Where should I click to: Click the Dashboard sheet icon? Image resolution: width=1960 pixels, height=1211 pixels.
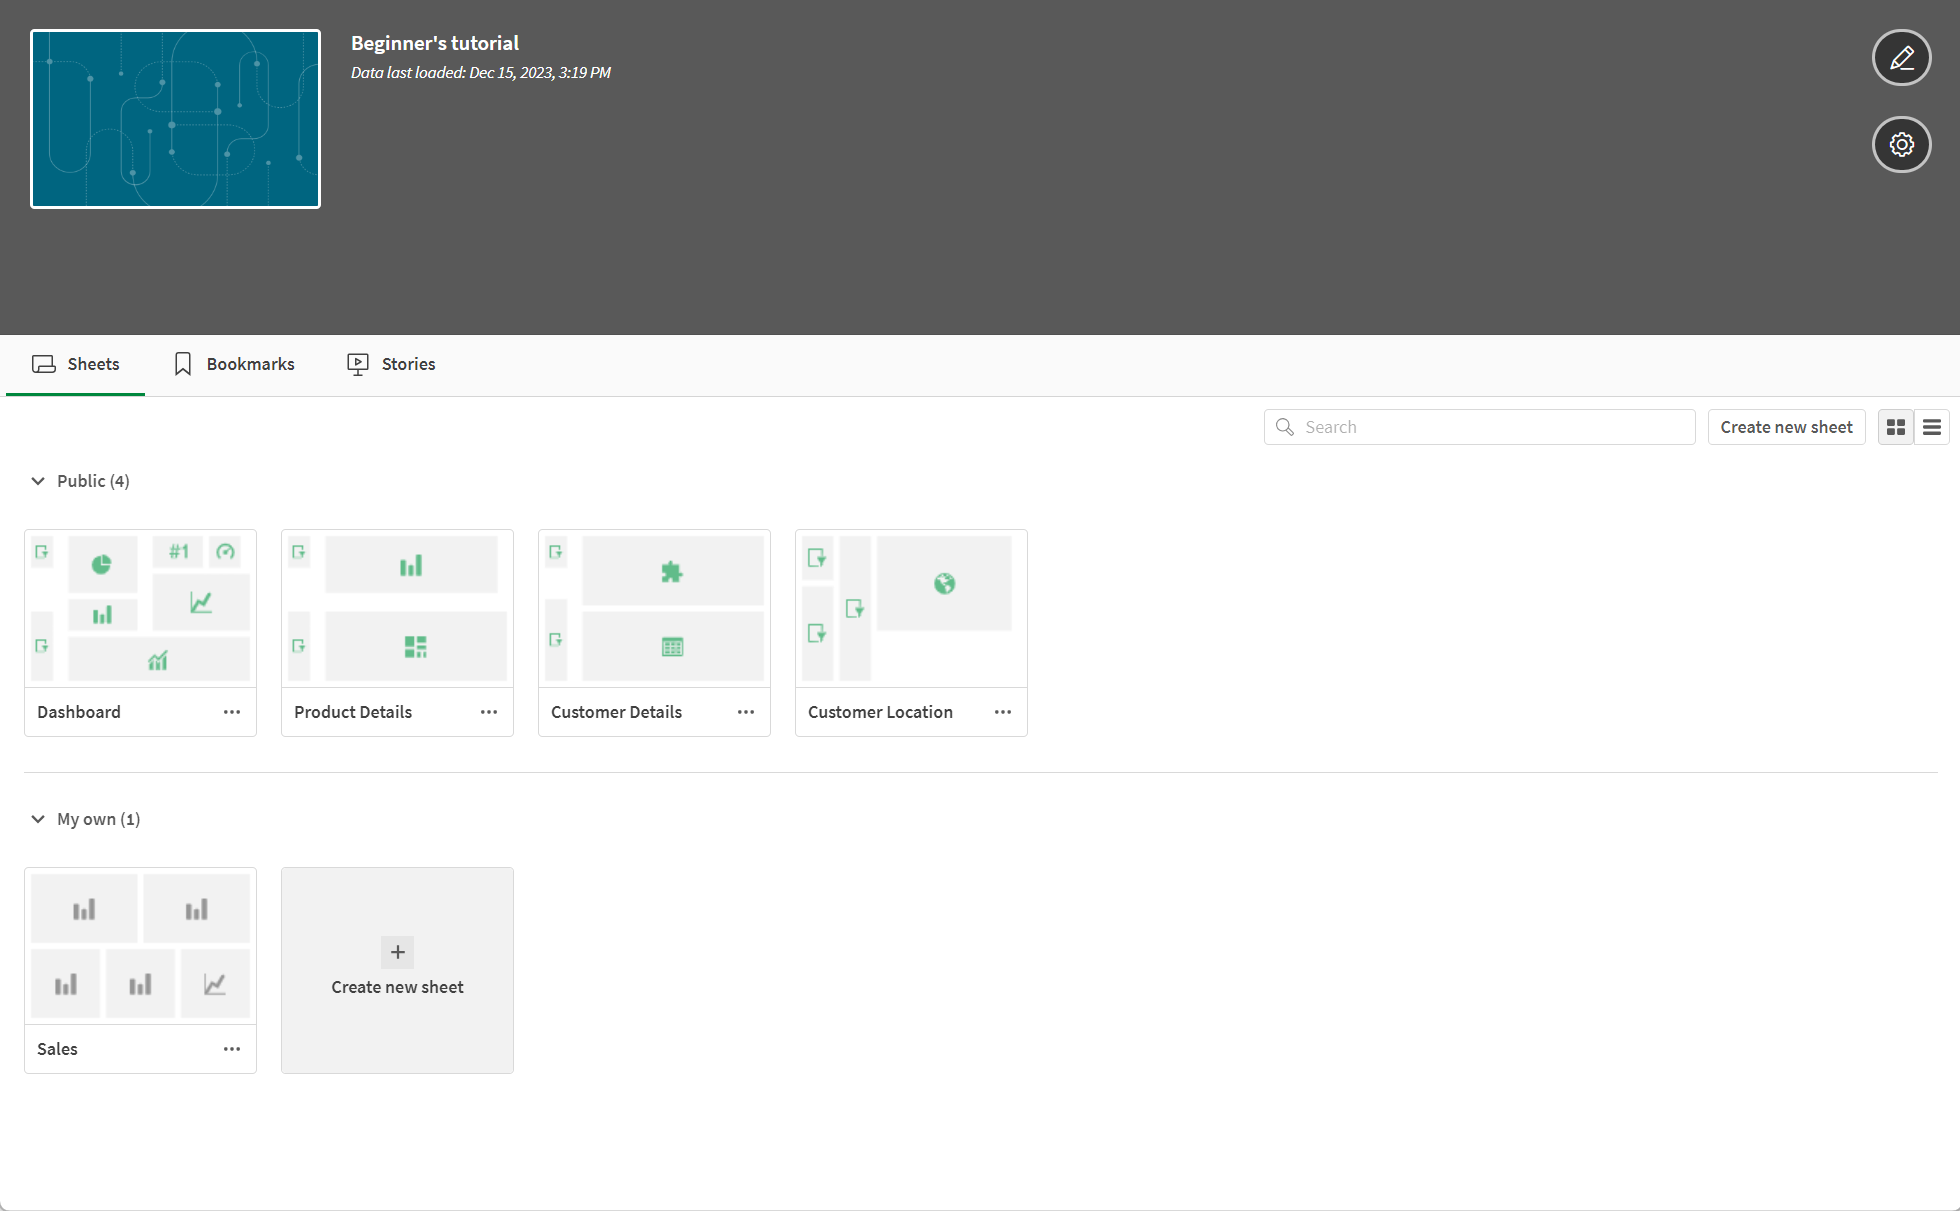[140, 608]
